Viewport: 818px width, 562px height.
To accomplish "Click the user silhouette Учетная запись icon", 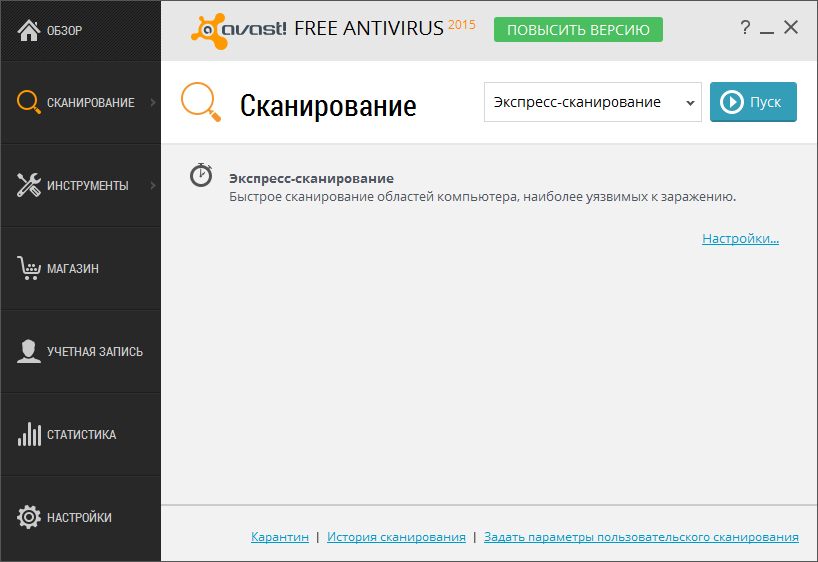I will coord(29,351).
